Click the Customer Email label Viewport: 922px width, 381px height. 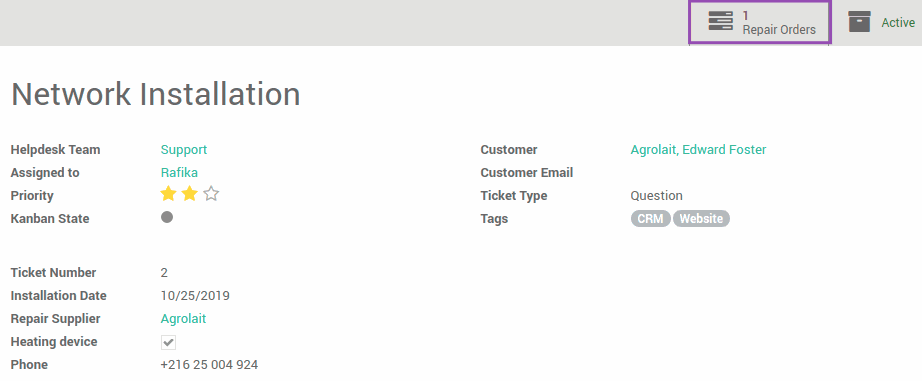click(x=527, y=173)
